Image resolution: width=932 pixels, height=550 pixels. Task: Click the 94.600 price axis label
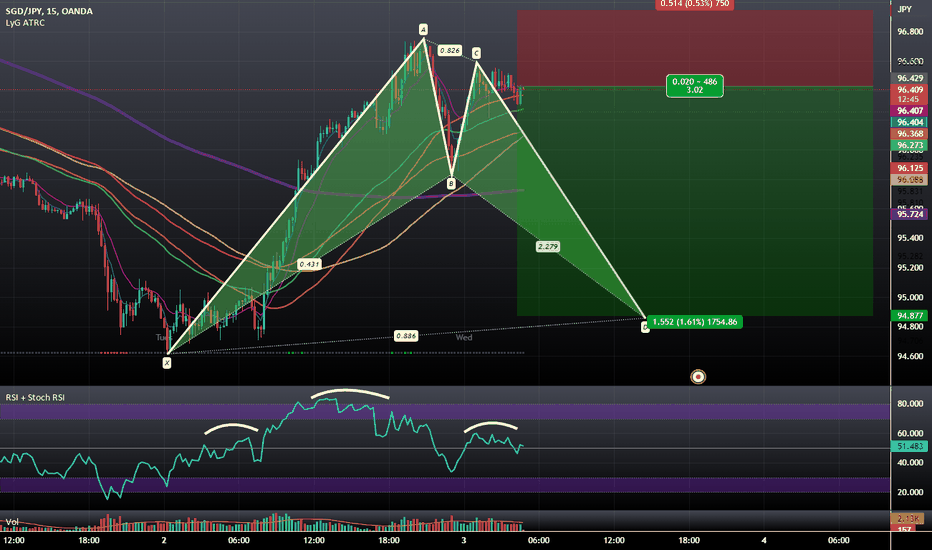tap(910, 356)
